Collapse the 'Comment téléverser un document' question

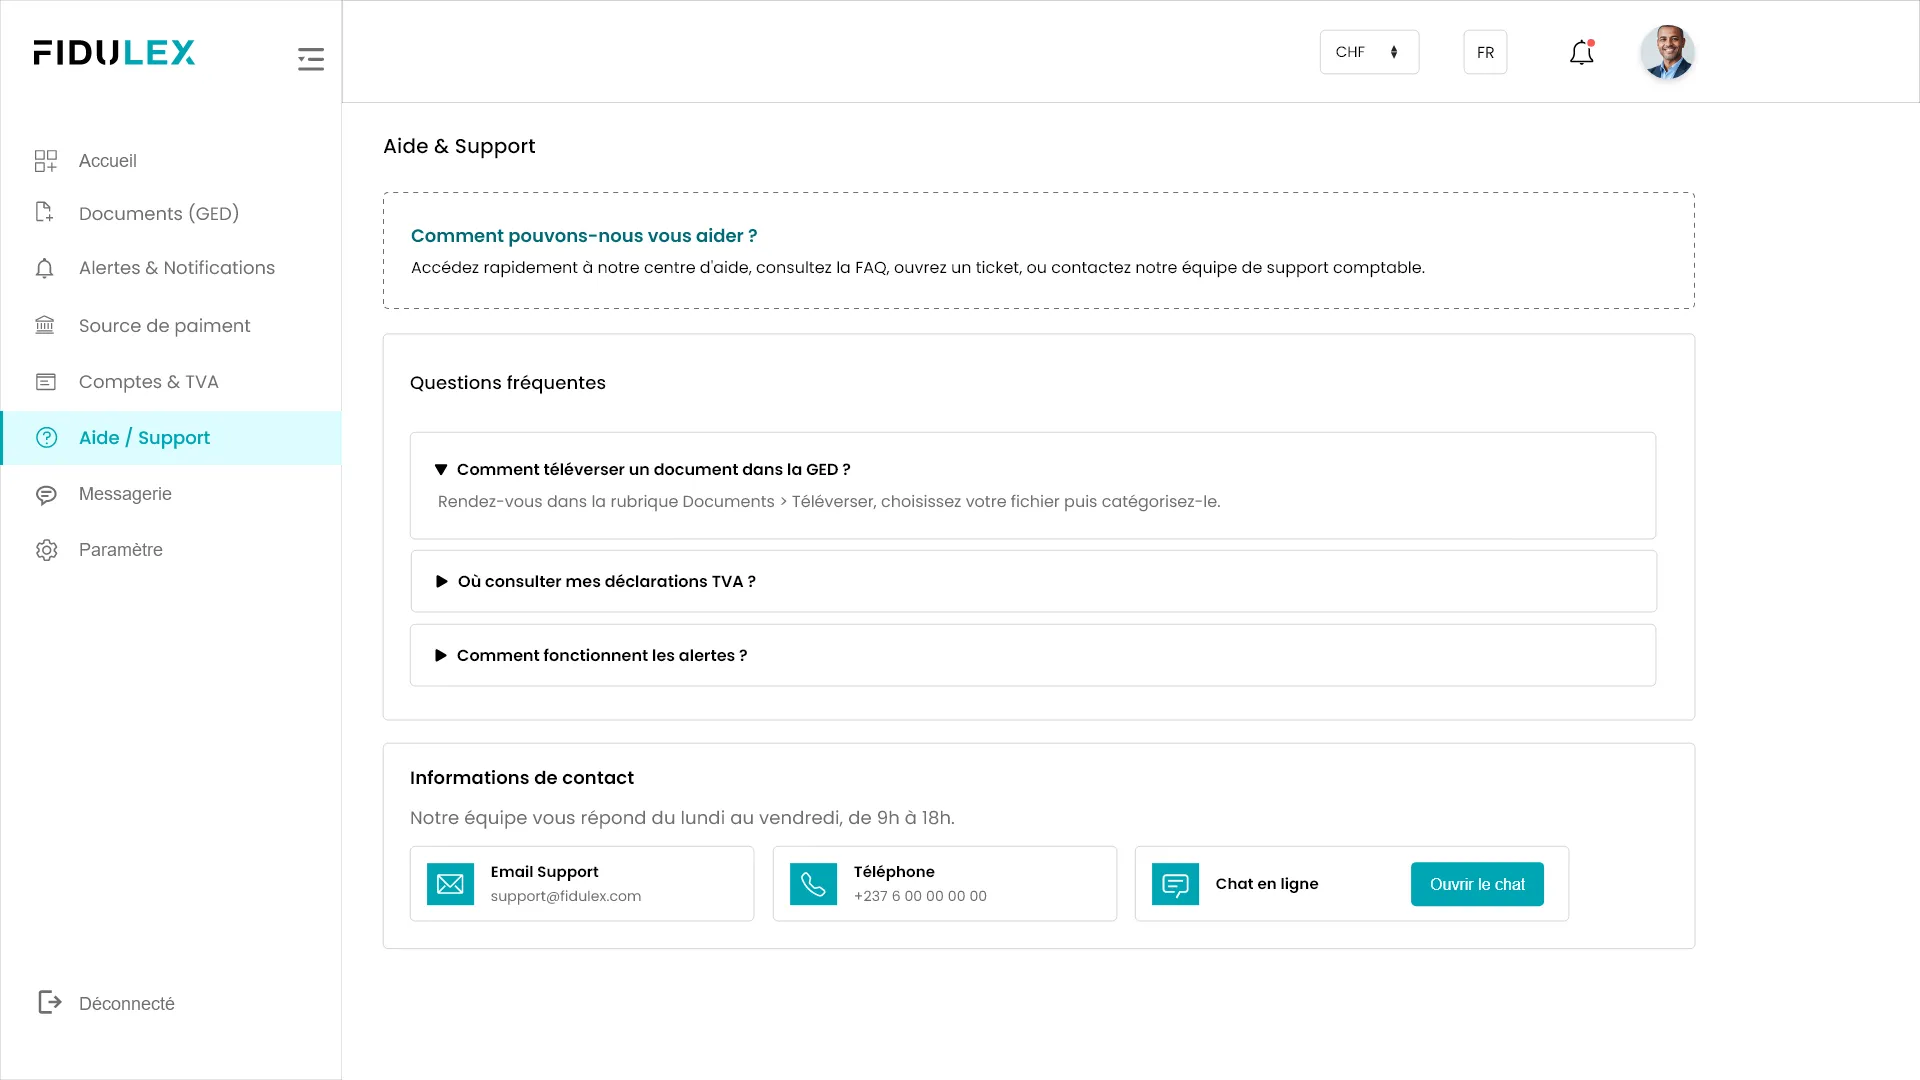[x=643, y=470]
